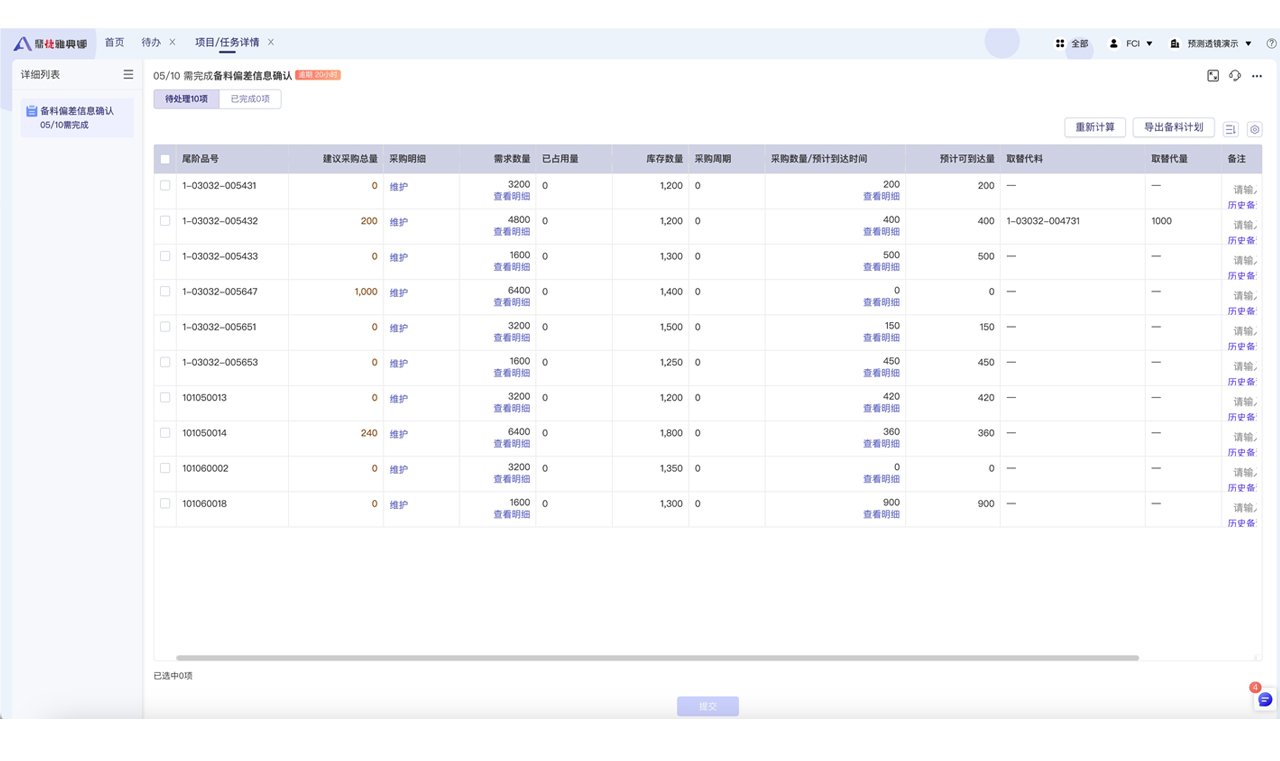Click 维护 for row 101050014

click(x=399, y=434)
